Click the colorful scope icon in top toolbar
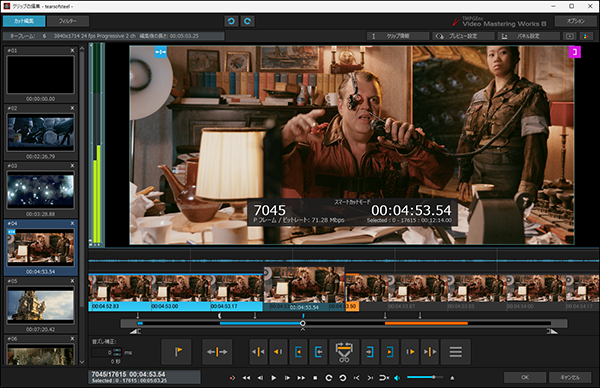600x388 pixels. [x=586, y=36]
